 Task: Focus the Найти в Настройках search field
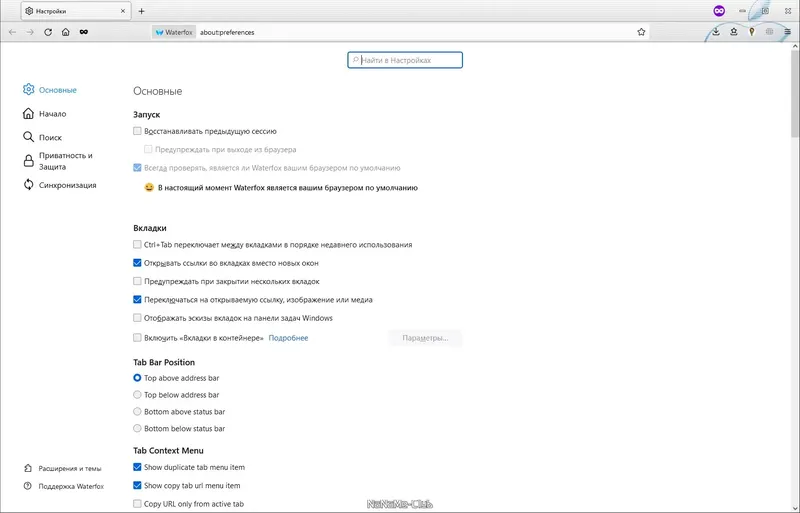[405, 60]
